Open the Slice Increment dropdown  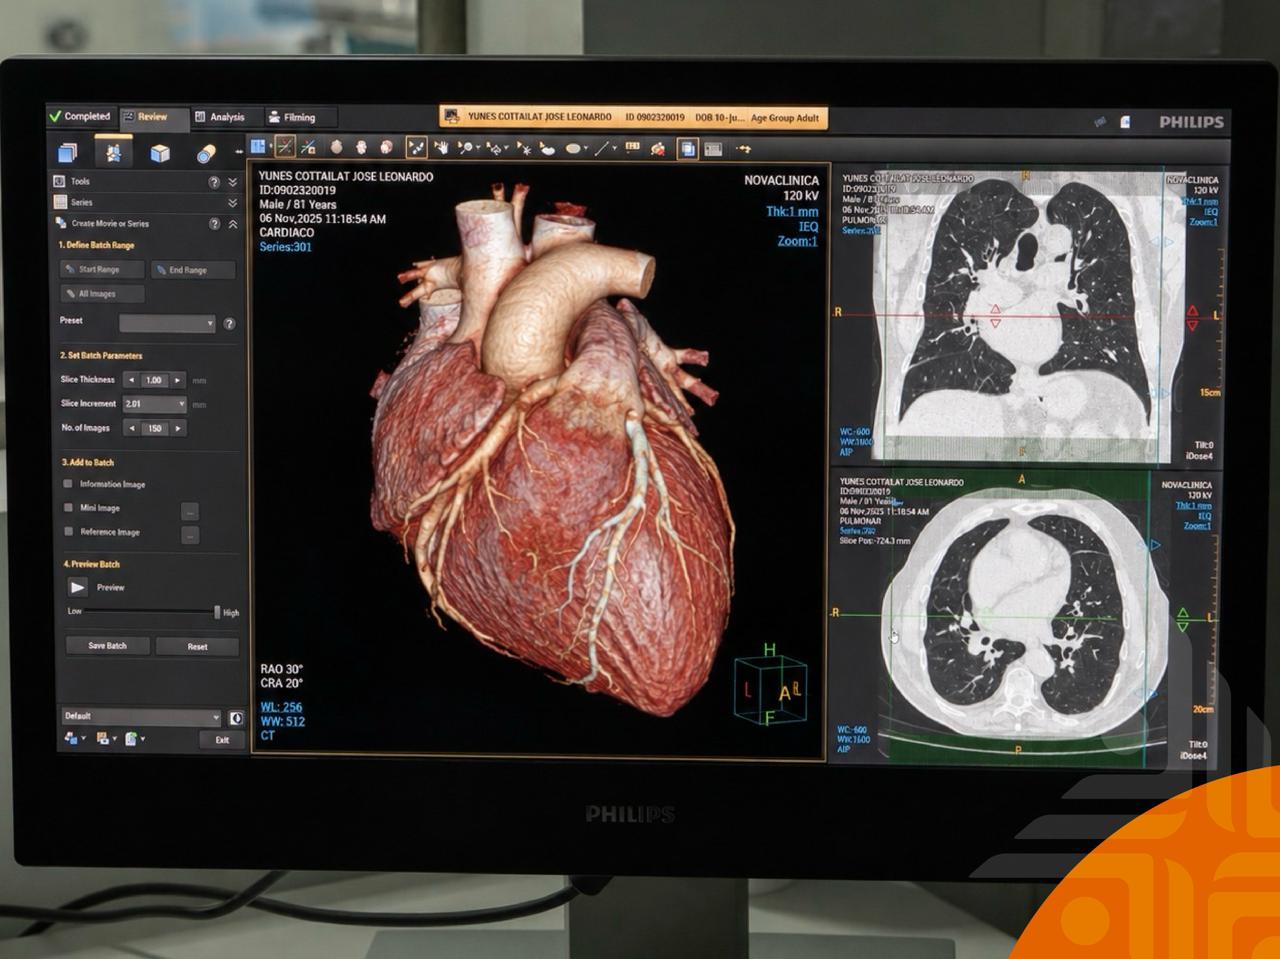pyautogui.click(x=155, y=404)
